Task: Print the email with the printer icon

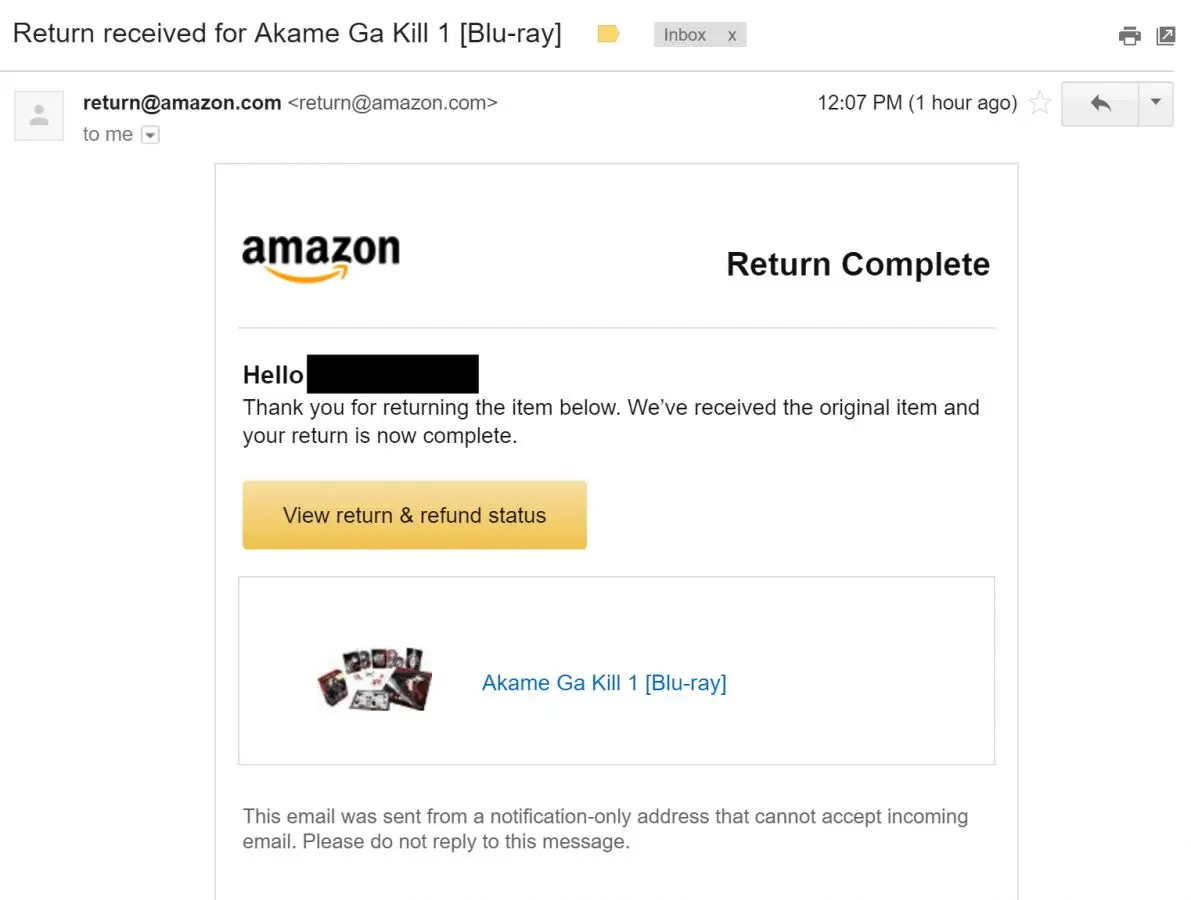Action: 1130,37
